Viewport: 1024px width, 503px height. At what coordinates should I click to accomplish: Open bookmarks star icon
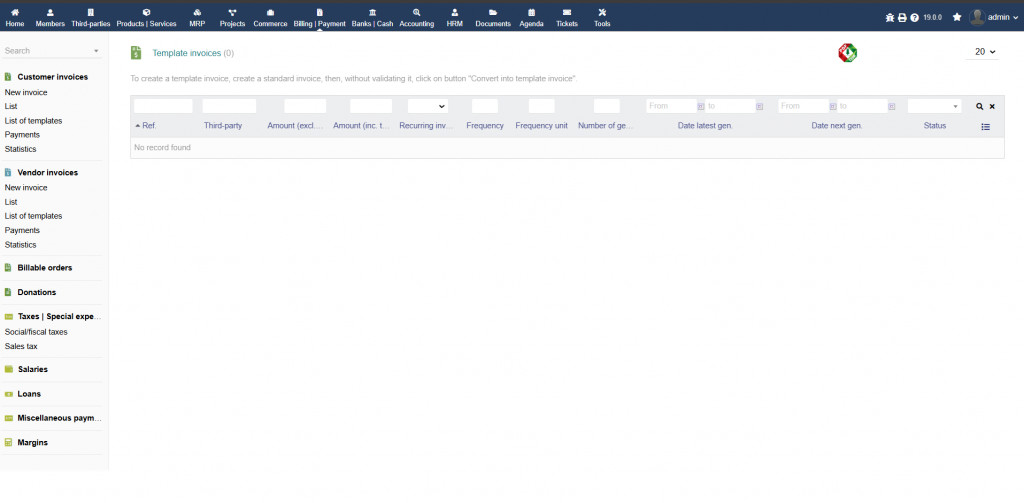pos(957,18)
